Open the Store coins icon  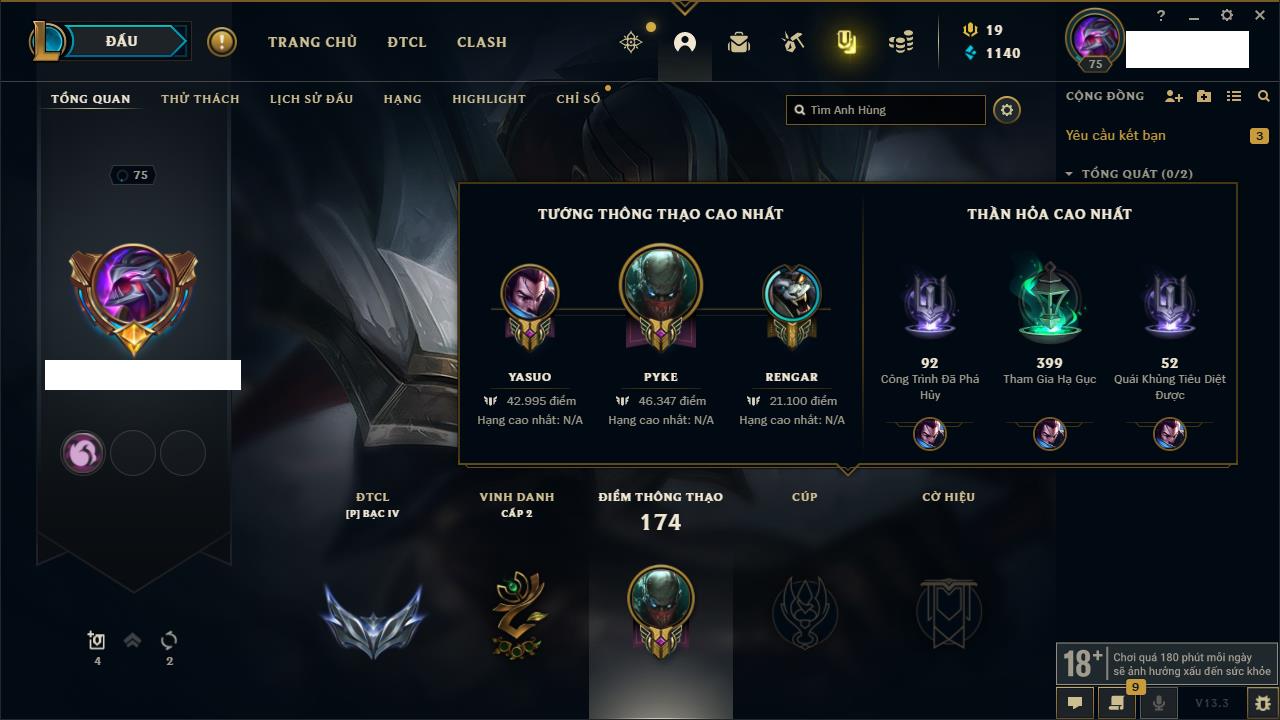(x=901, y=42)
